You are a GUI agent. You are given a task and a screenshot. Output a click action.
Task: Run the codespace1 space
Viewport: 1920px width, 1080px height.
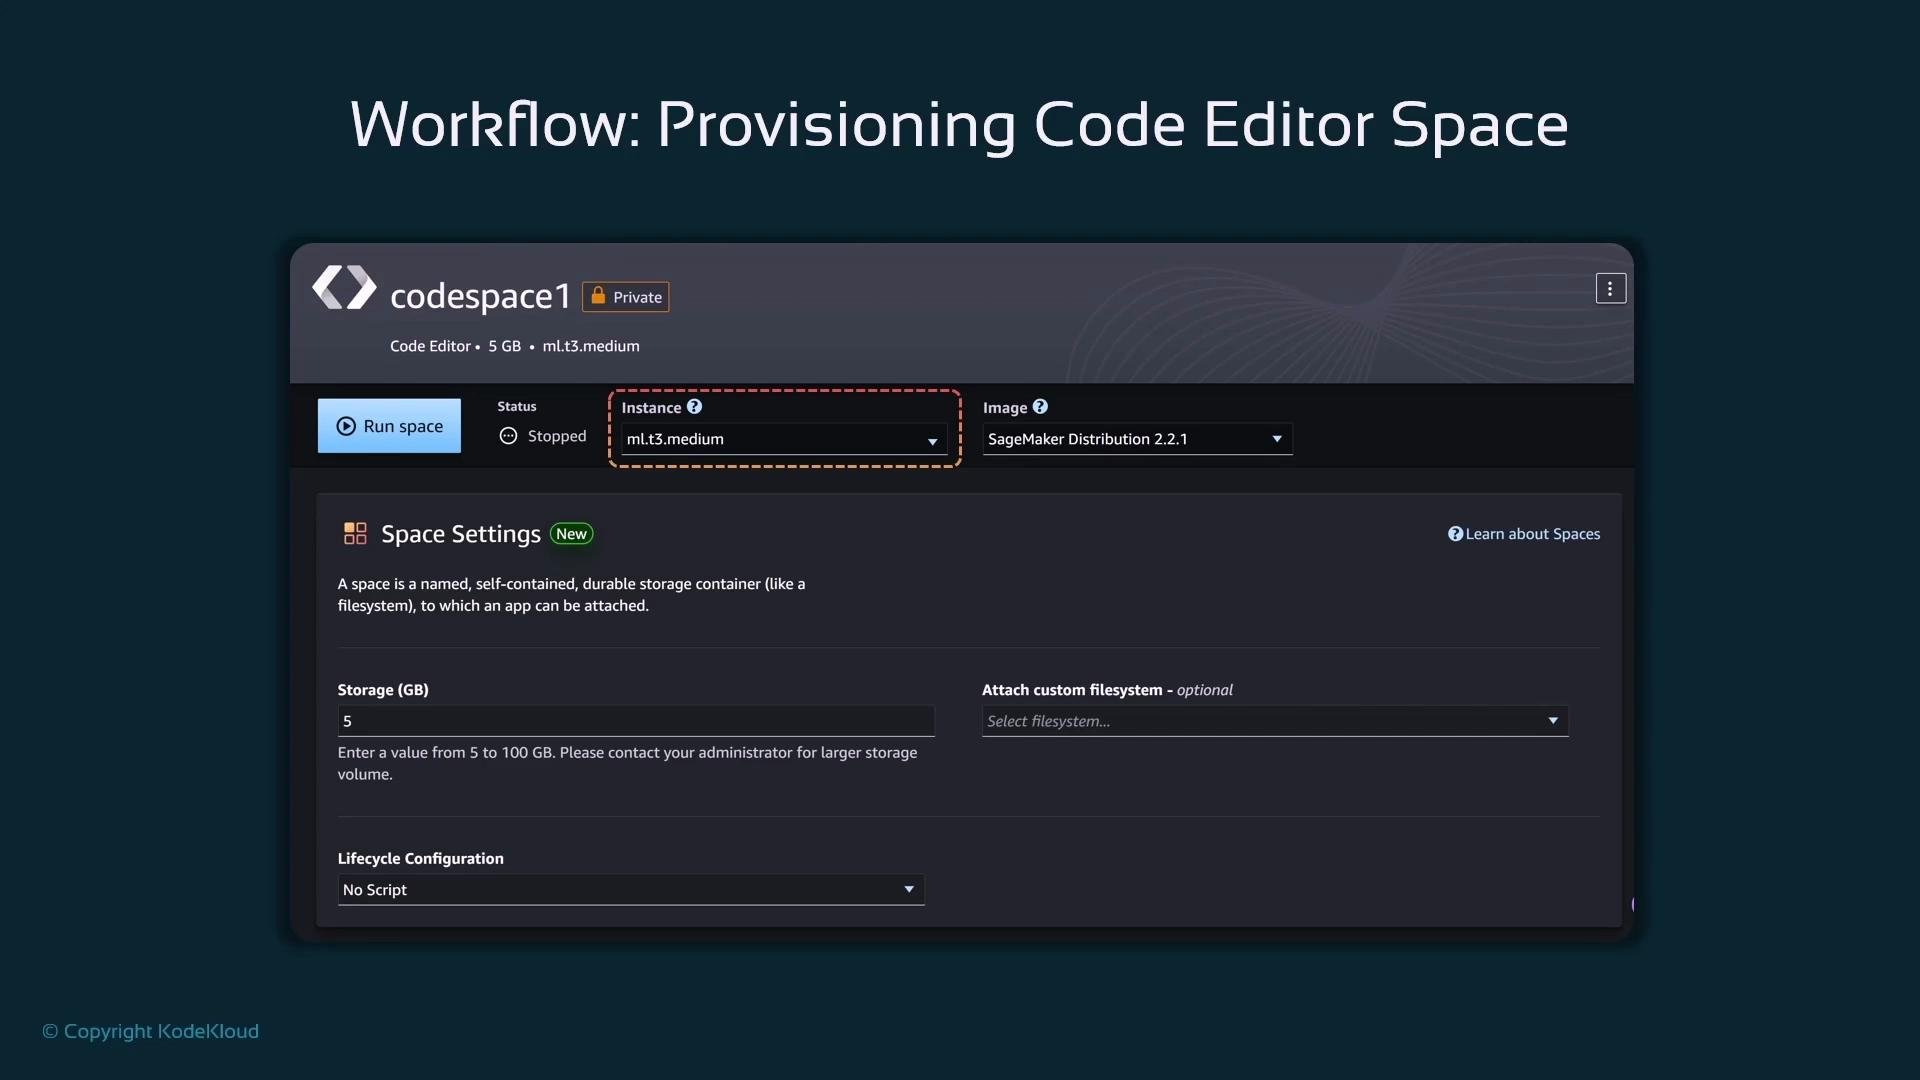(389, 426)
